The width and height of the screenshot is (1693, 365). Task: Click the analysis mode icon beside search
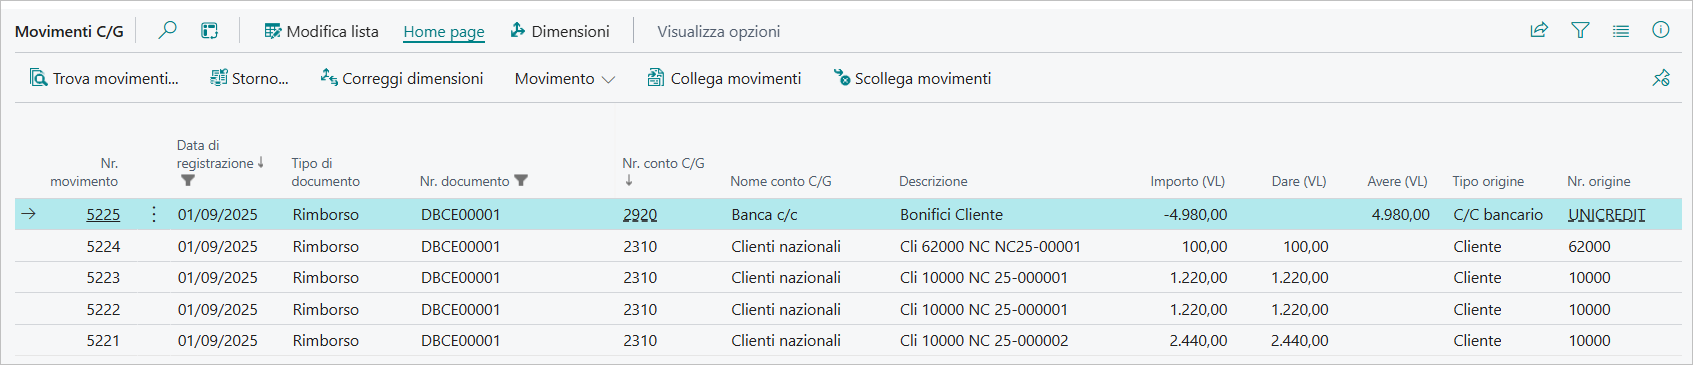[209, 31]
